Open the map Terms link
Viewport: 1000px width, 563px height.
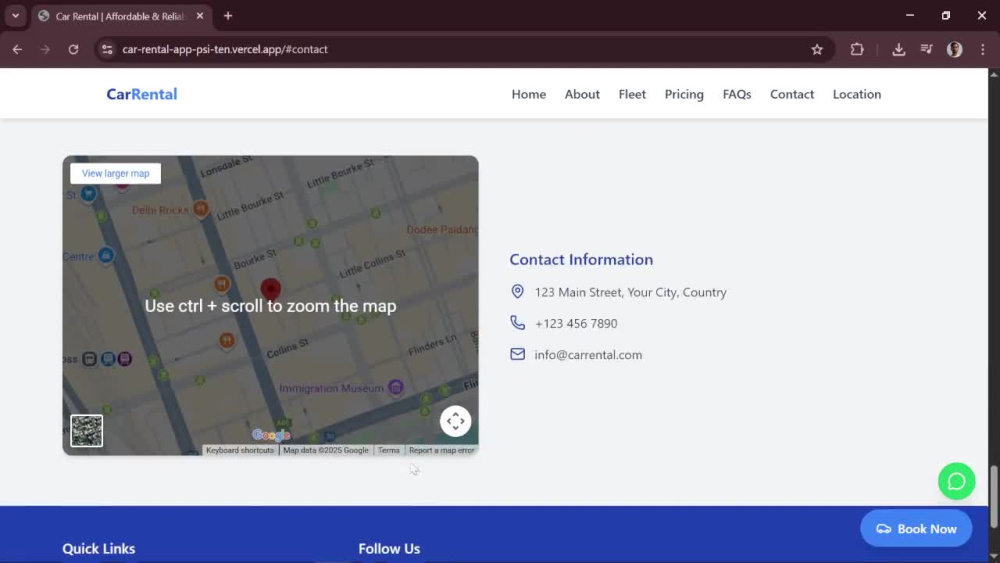[388, 450]
